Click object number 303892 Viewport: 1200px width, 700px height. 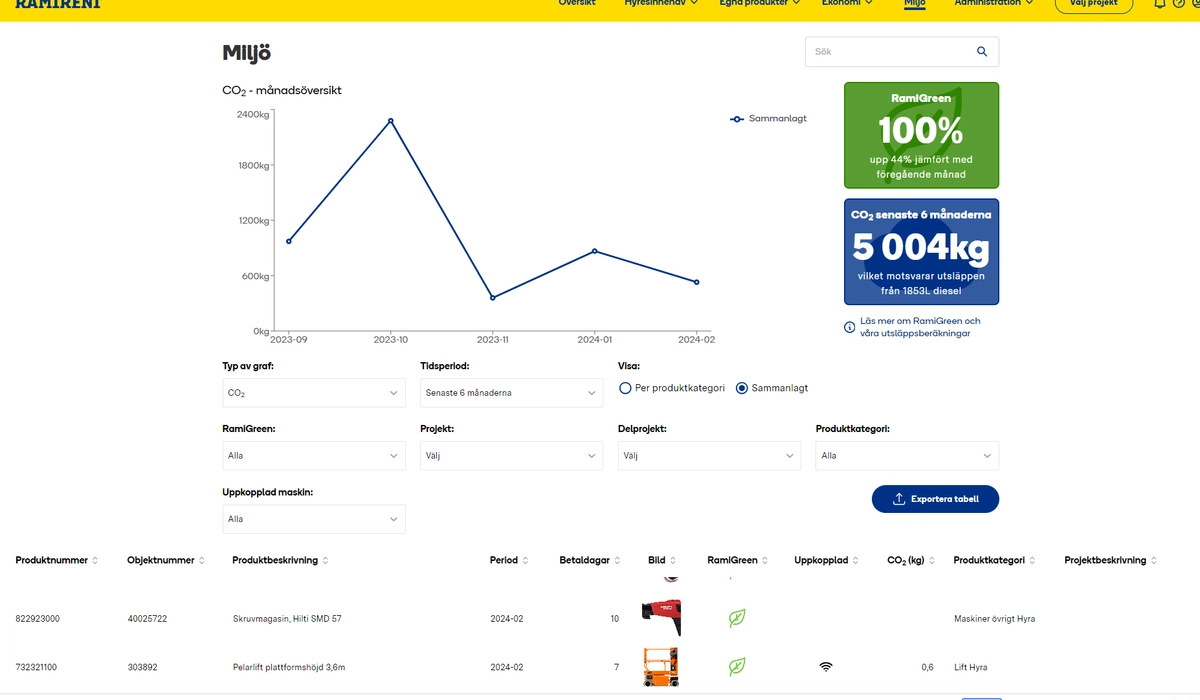coord(141,667)
